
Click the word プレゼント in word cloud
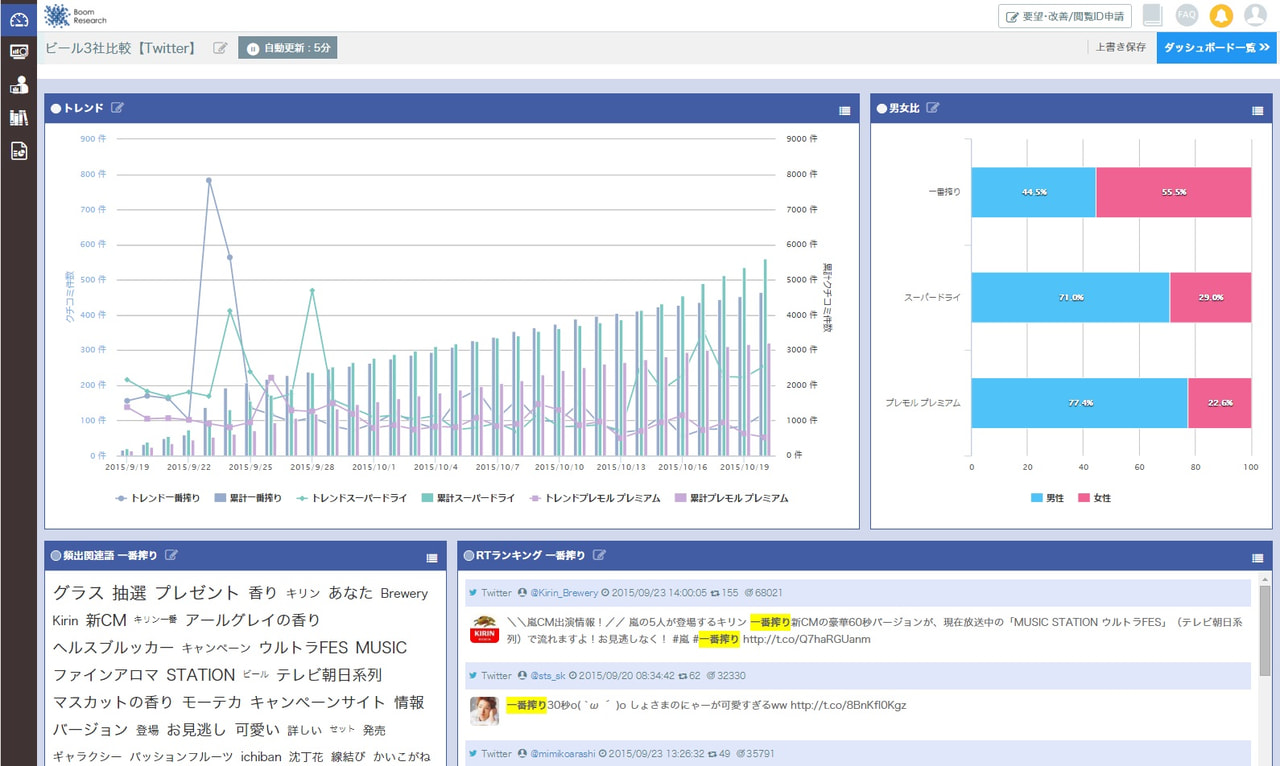tap(197, 592)
